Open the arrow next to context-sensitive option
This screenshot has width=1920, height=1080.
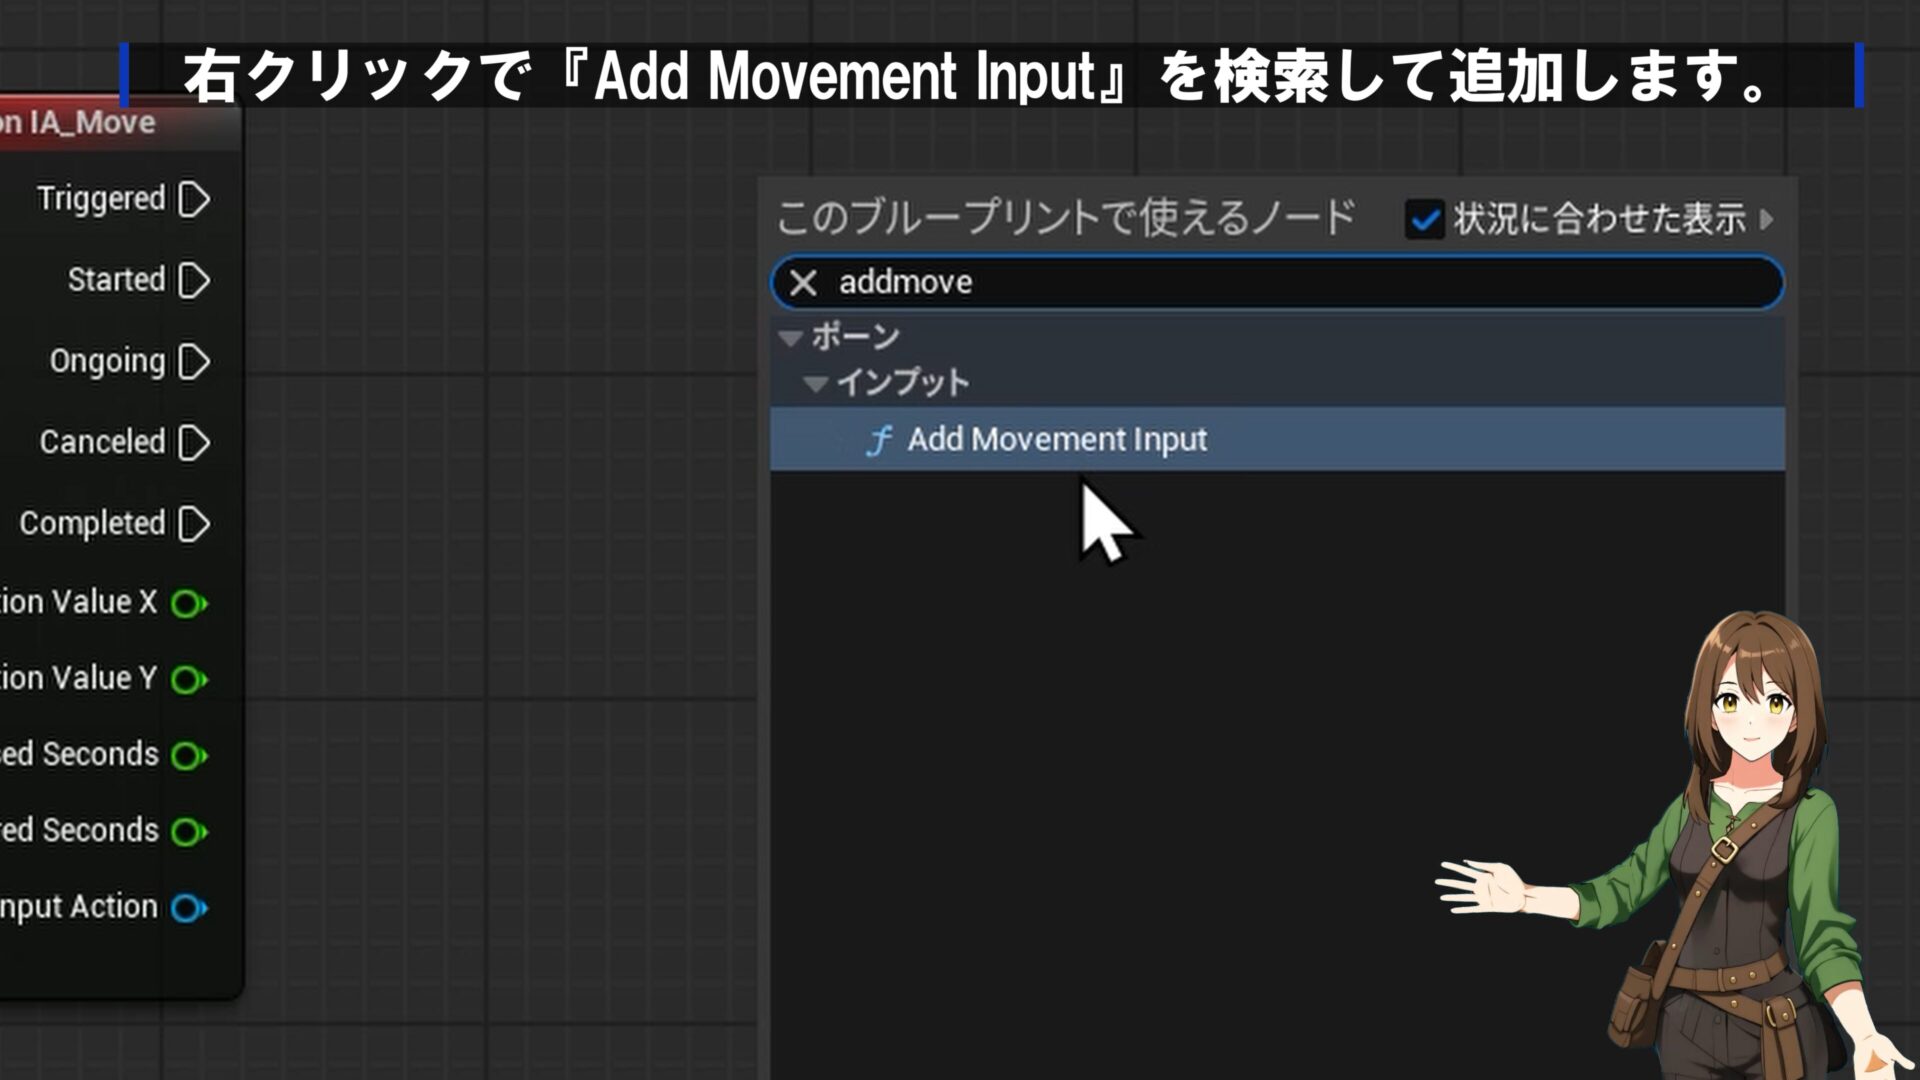click(1767, 219)
